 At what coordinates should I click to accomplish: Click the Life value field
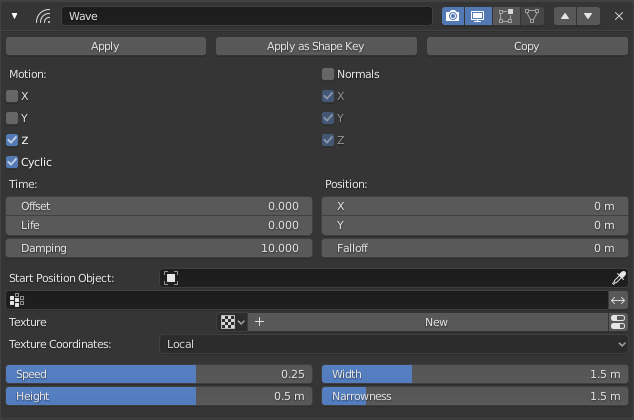pos(159,225)
